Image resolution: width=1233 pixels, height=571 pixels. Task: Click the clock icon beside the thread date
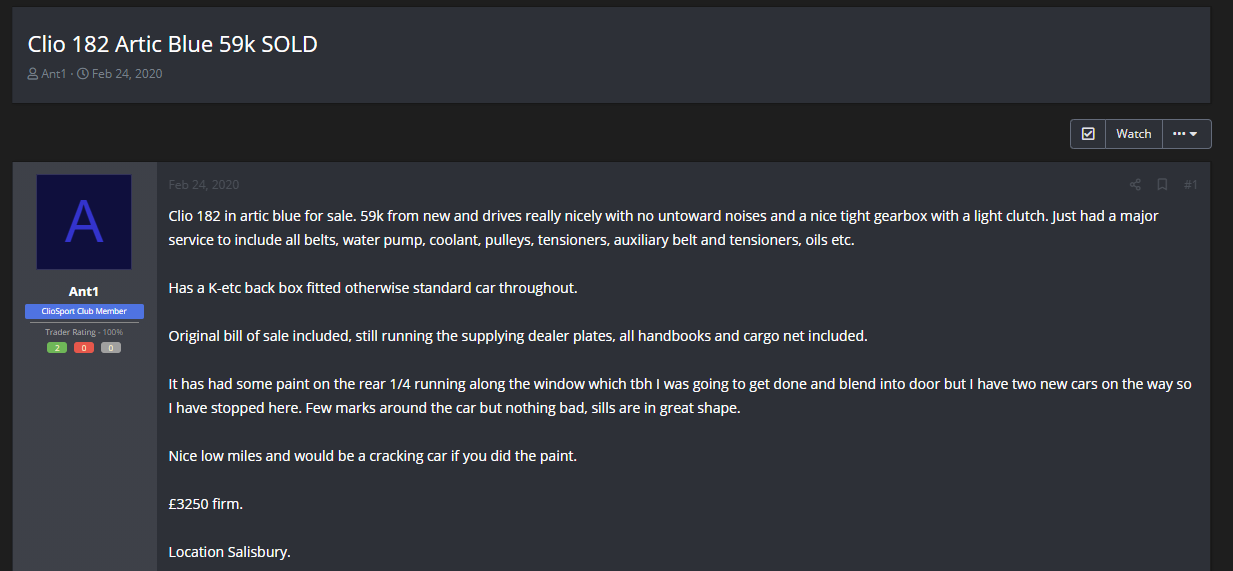[x=83, y=74]
